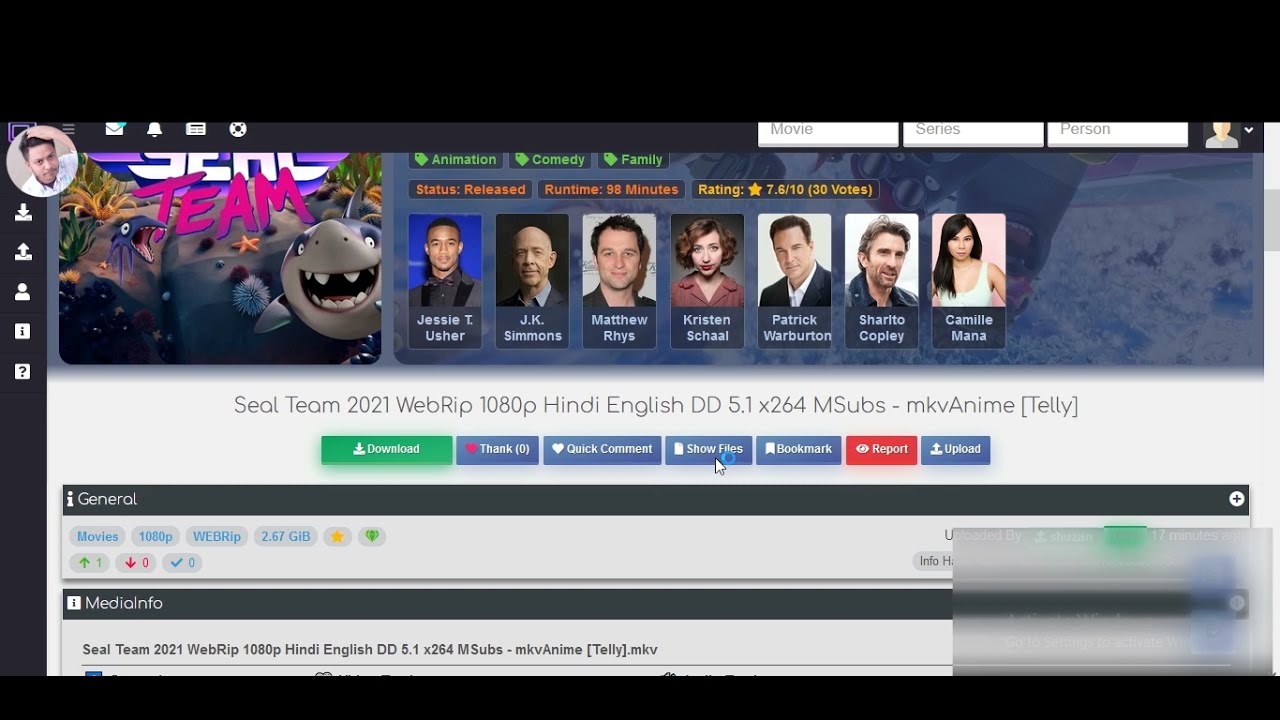The height and width of the screenshot is (720, 1280).
Task: Open Camille Mana cast card
Action: (x=969, y=281)
